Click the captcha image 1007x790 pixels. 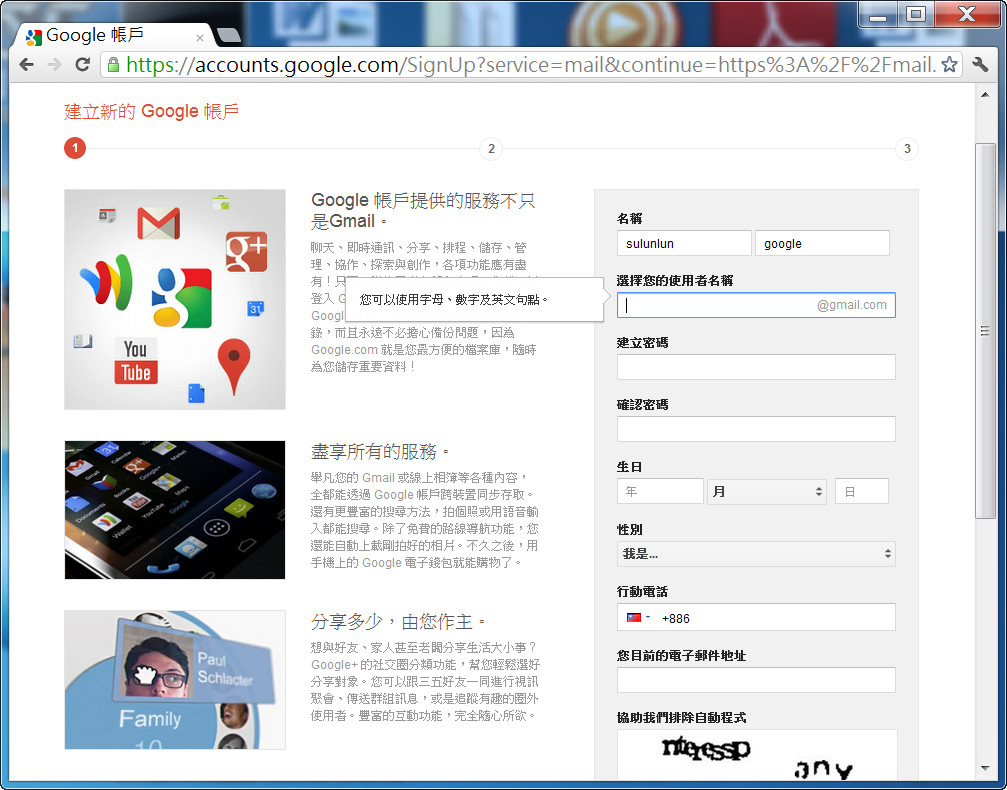(757, 755)
